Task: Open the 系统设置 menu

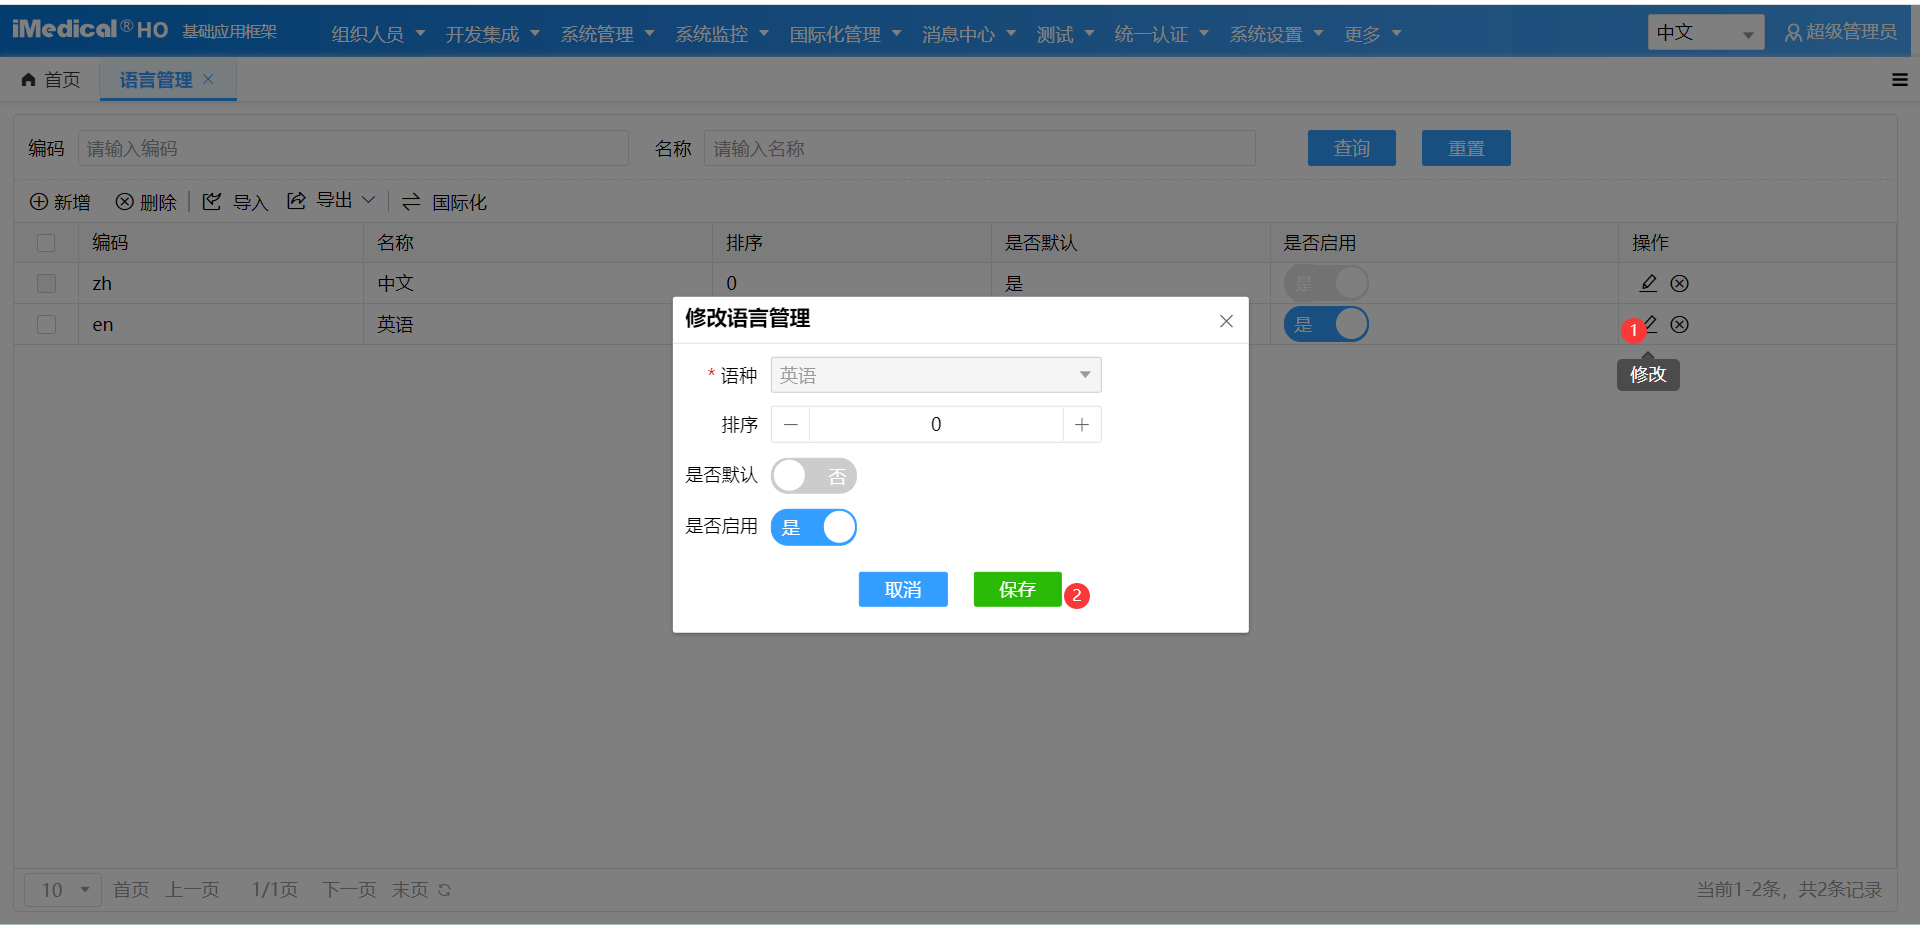Action: coord(1277,34)
